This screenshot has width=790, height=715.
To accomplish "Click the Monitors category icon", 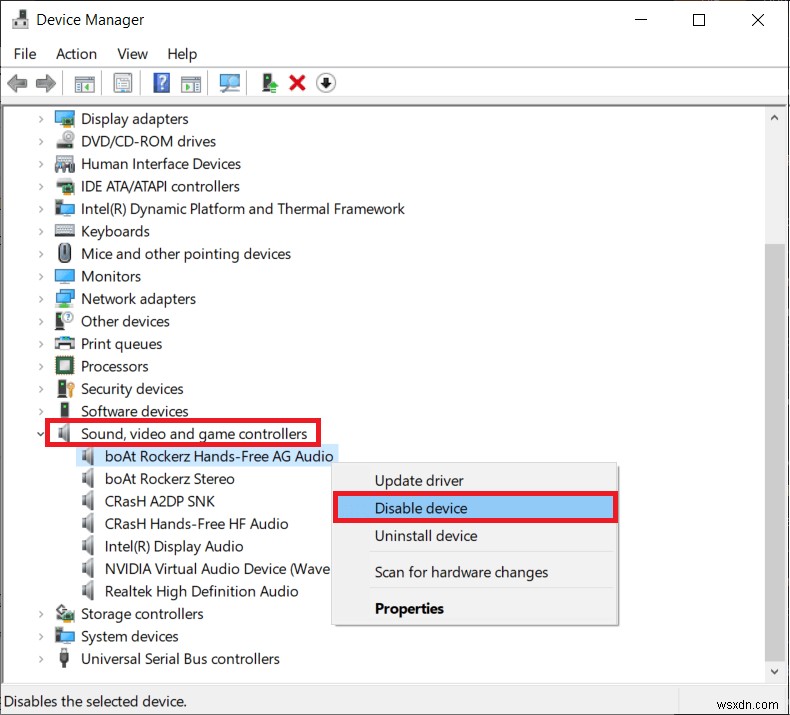I will click(x=64, y=276).
